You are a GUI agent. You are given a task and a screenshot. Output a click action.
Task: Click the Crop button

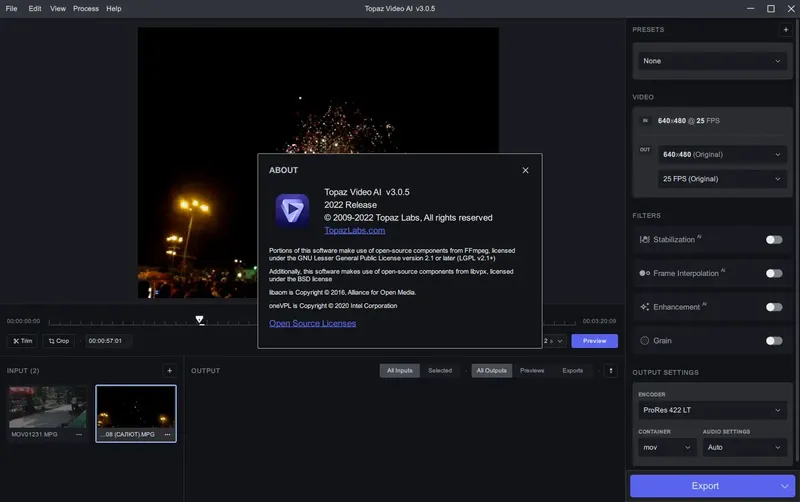(59, 341)
